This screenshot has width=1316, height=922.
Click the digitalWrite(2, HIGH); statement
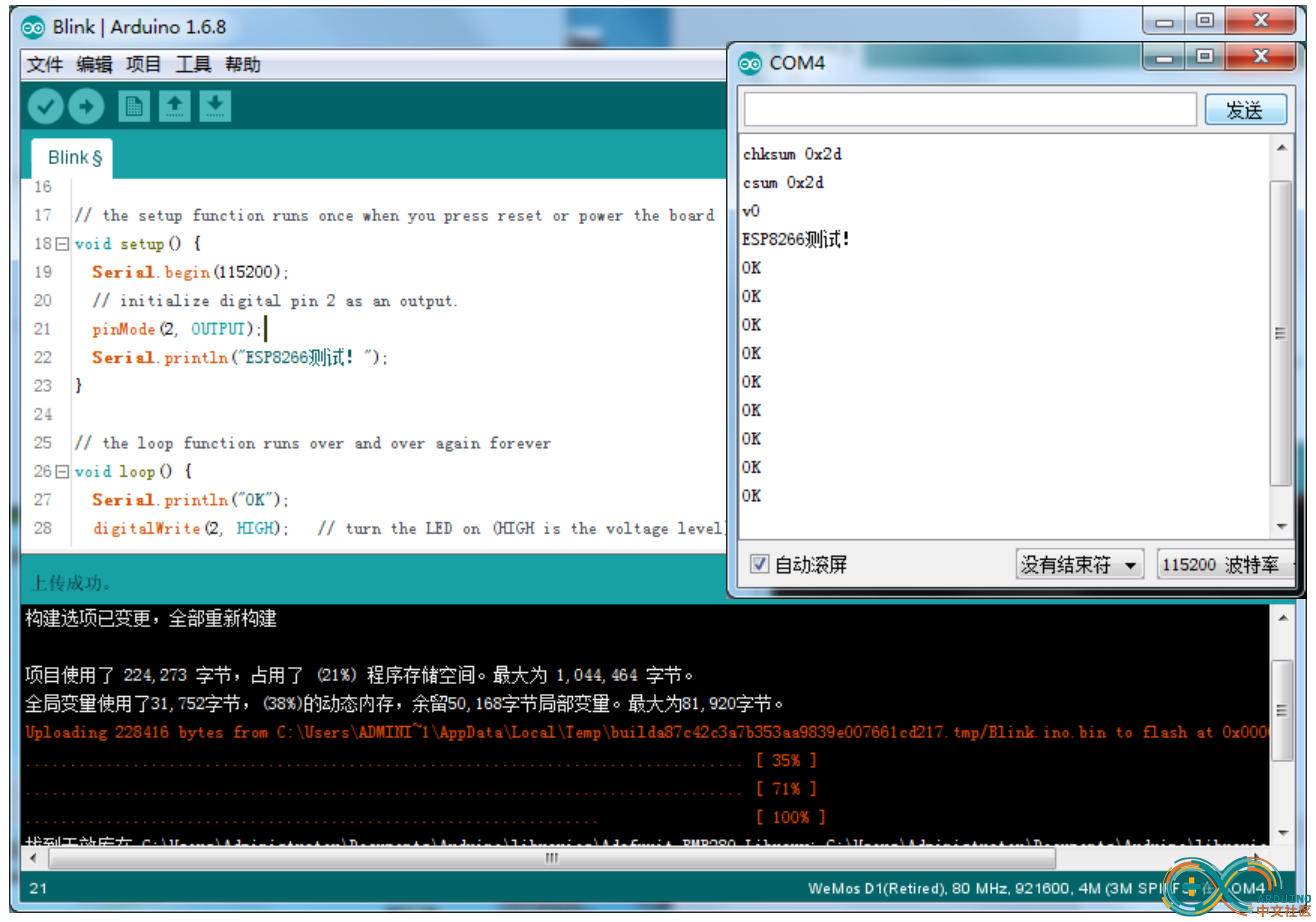192,528
